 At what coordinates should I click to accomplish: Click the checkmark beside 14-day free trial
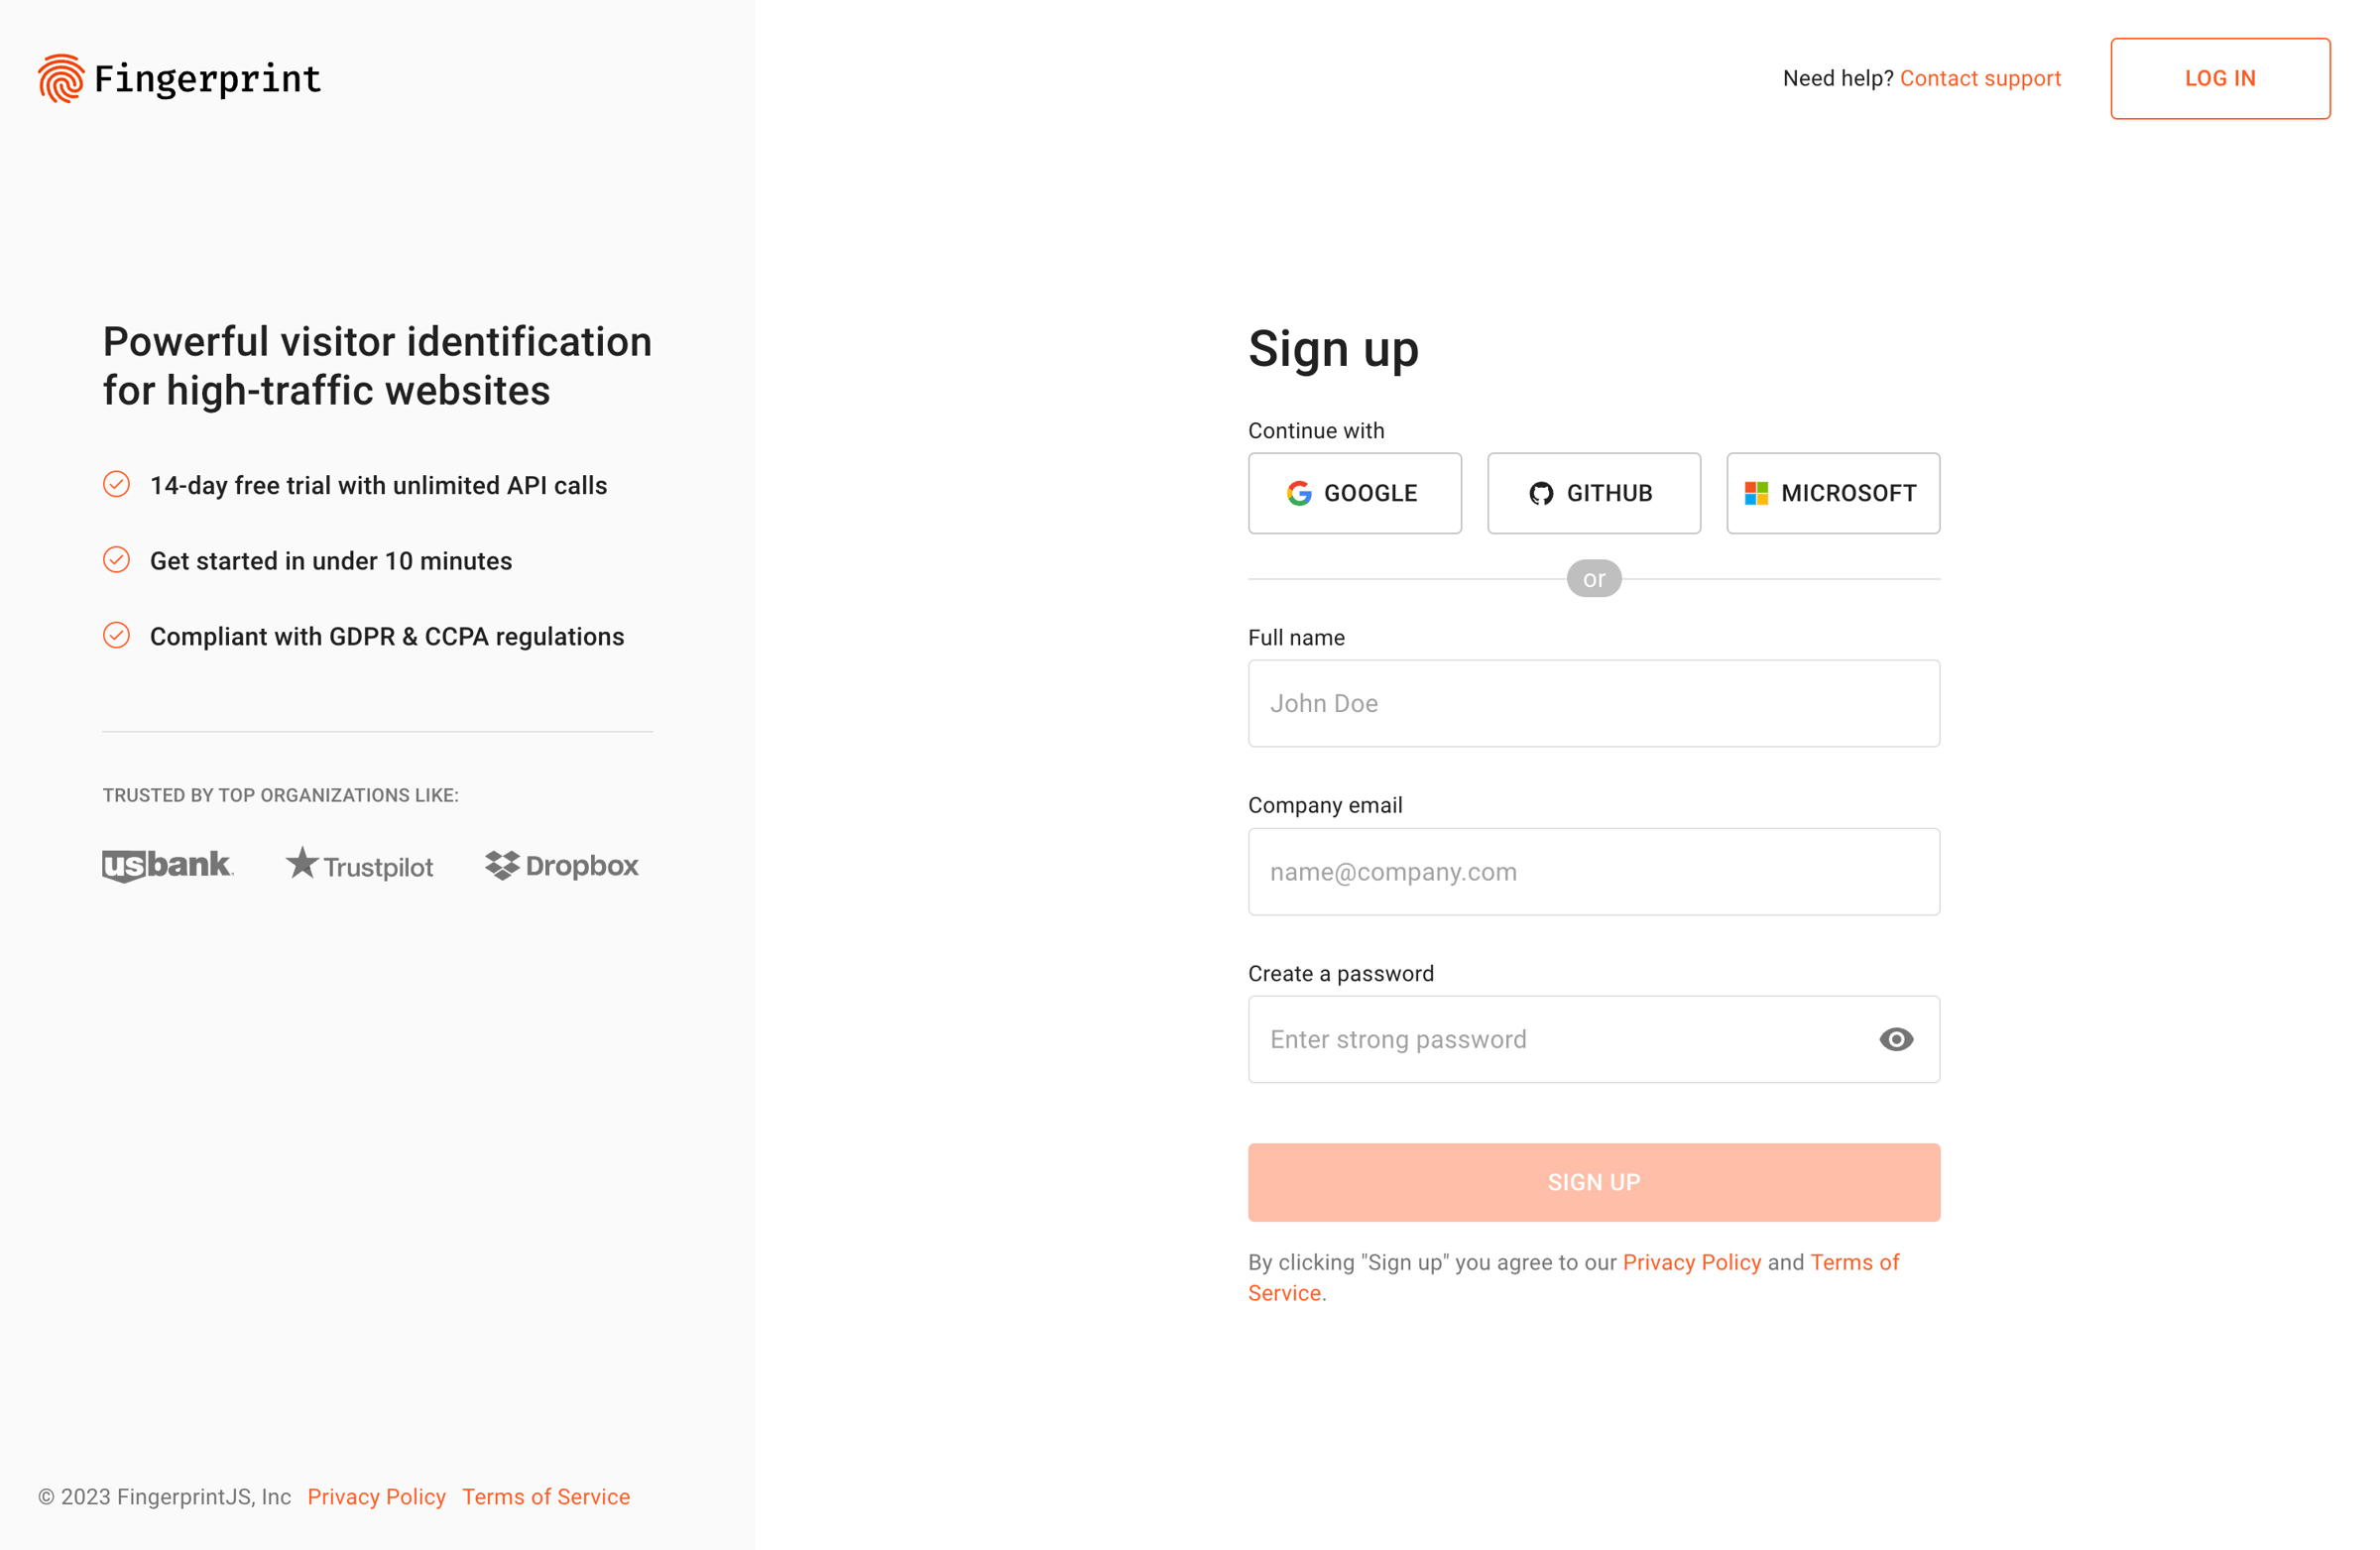click(x=117, y=484)
